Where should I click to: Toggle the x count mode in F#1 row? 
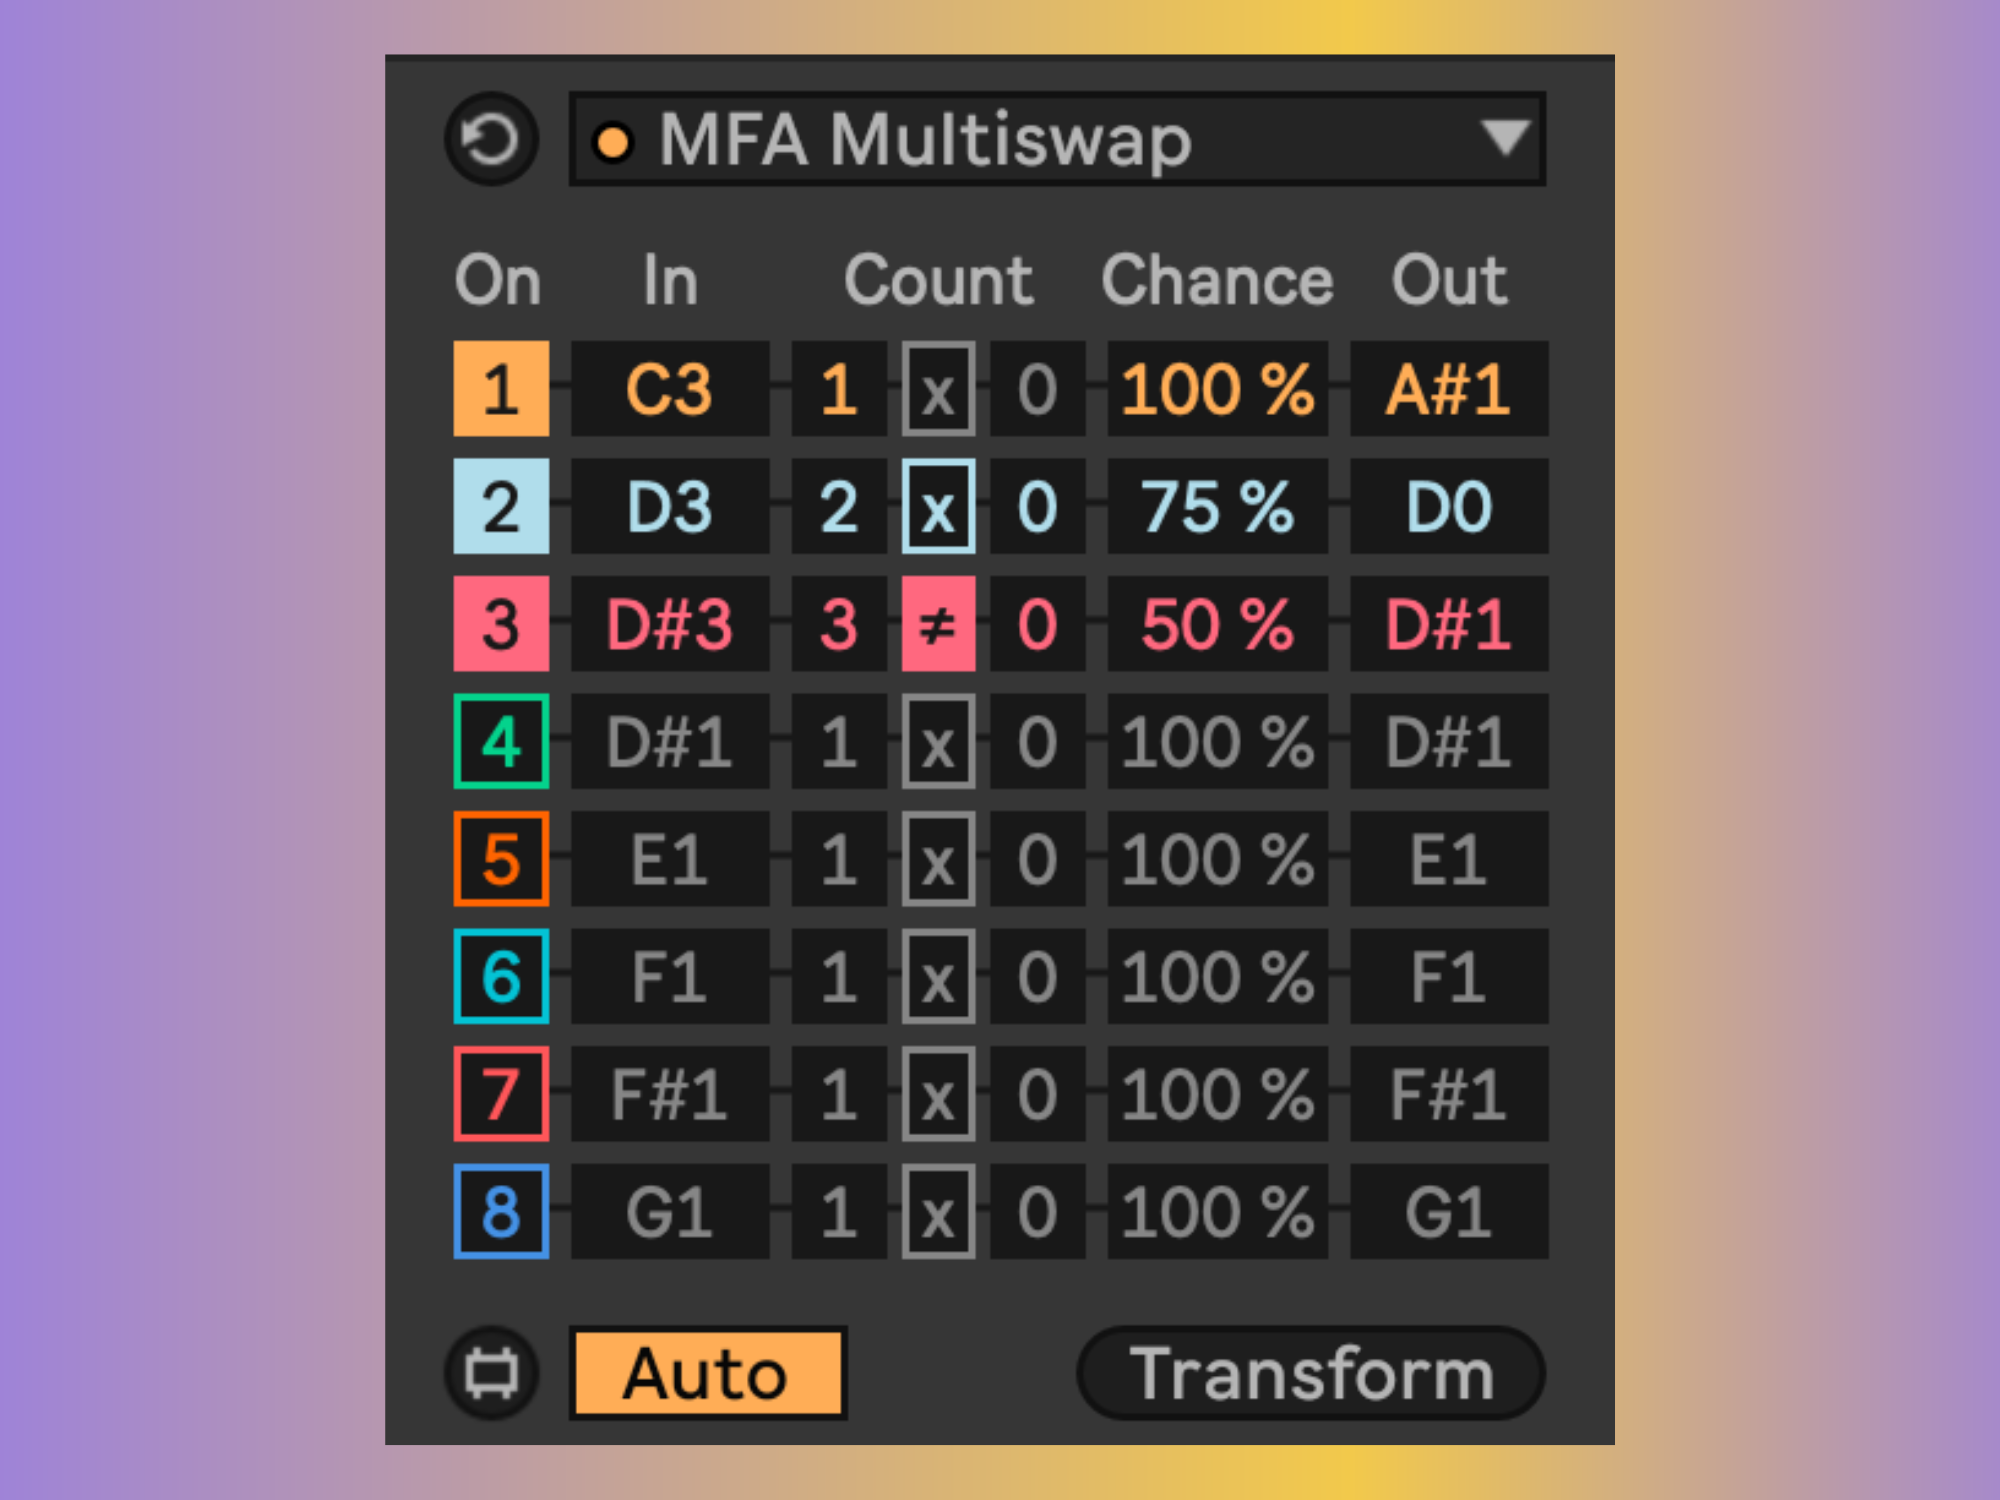938,1094
